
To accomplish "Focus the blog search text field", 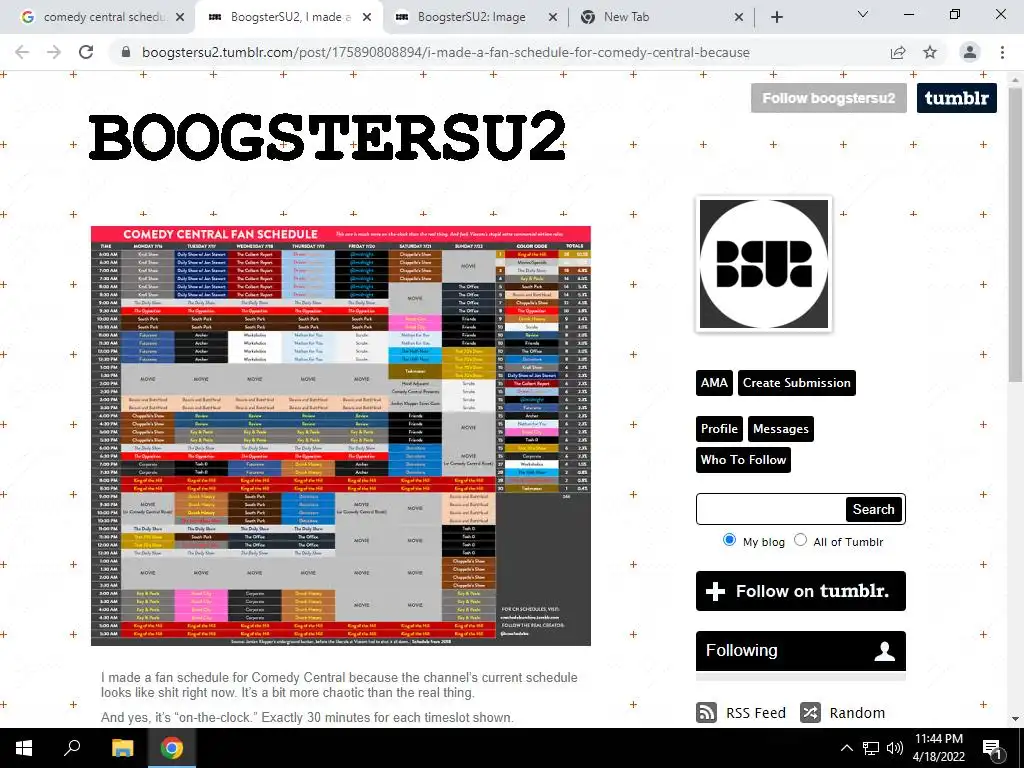I will pyautogui.click(x=771, y=509).
